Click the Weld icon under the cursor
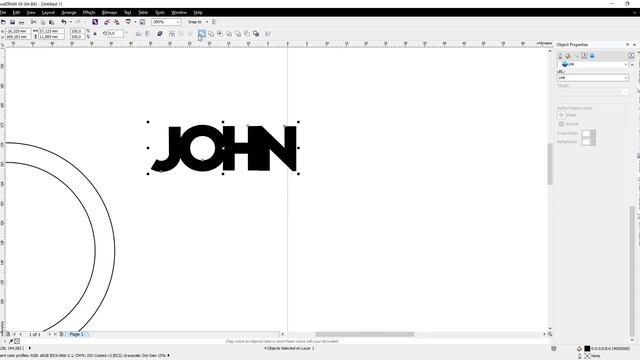The image size is (640, 360). click(x=202, y=33)
